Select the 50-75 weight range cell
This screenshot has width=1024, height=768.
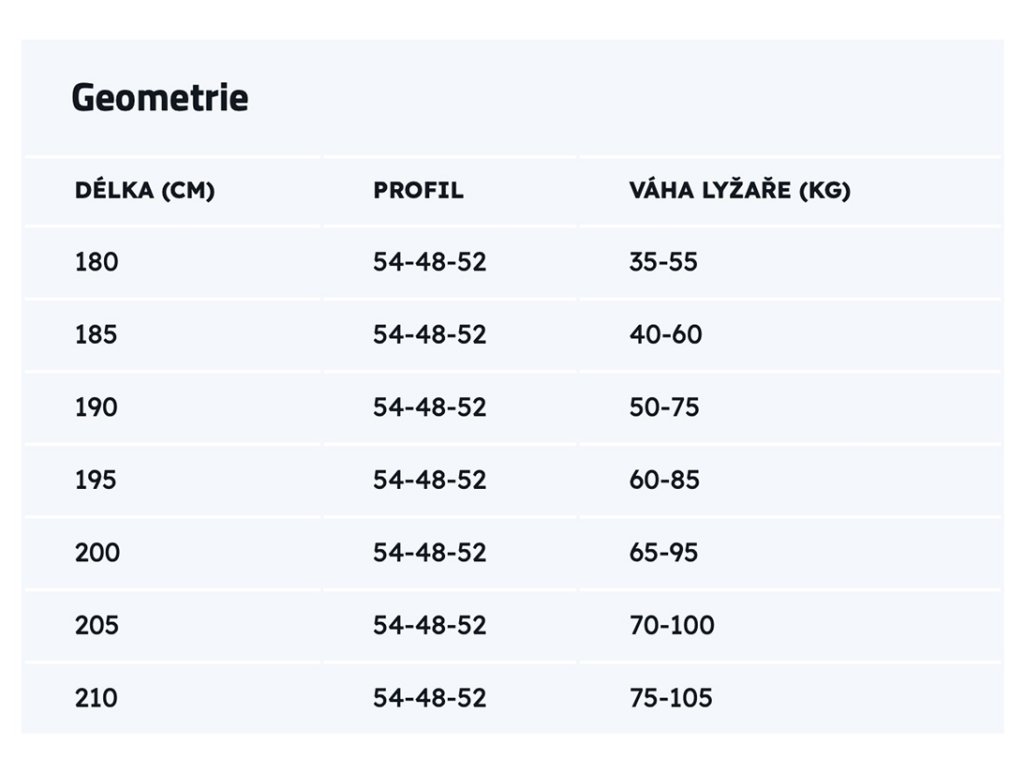point(664,407)
